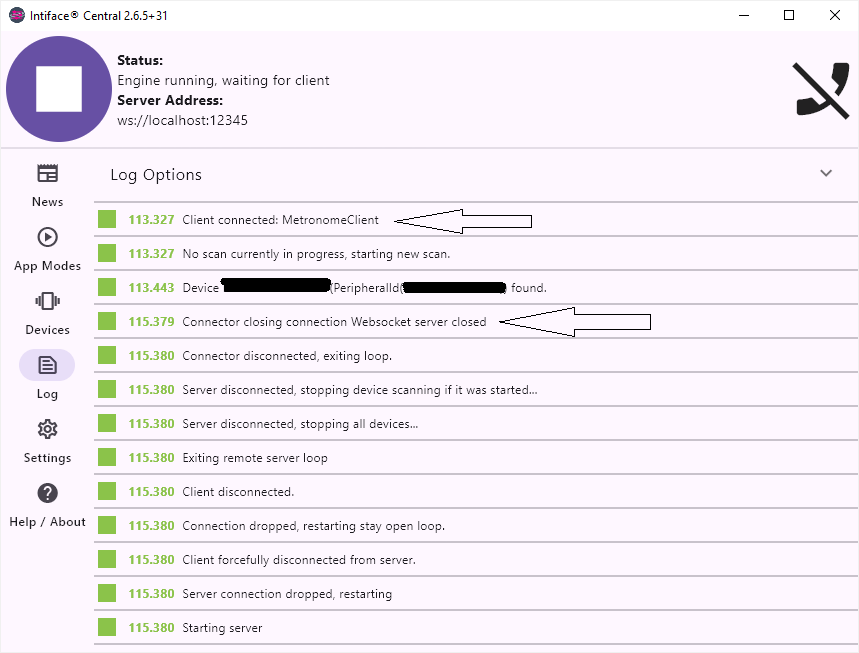This screenshot has width=859, height=653.
Task: Select 'stopping device scanning if it was started' entry
Action: (476, 389)
